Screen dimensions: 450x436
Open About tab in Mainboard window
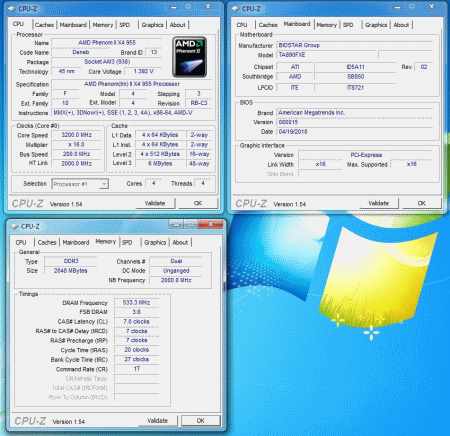click(x=401, y=25)
